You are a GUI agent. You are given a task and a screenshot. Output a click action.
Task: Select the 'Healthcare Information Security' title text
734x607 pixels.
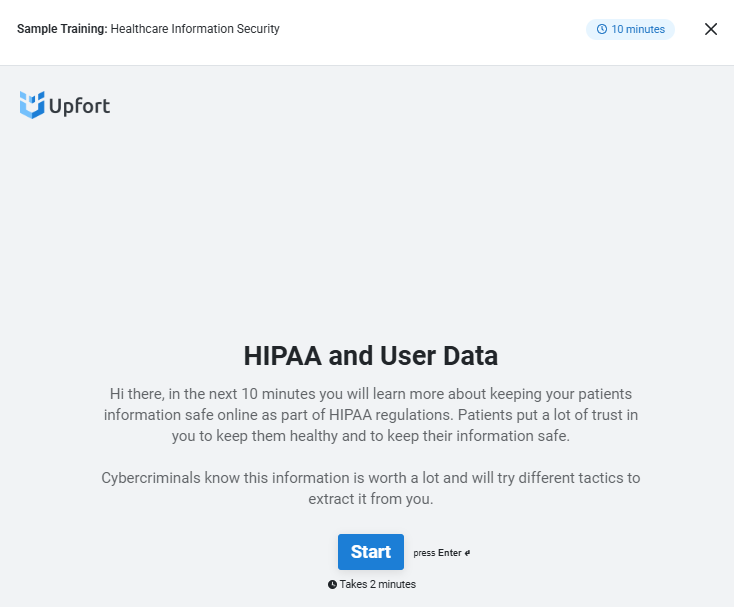195,29
